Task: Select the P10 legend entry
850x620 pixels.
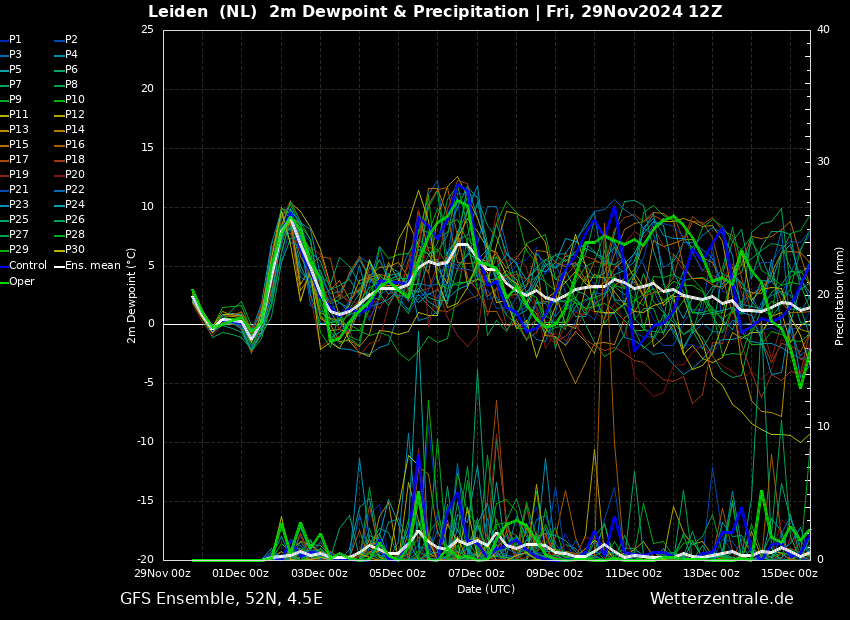Action: click(74, 100)
